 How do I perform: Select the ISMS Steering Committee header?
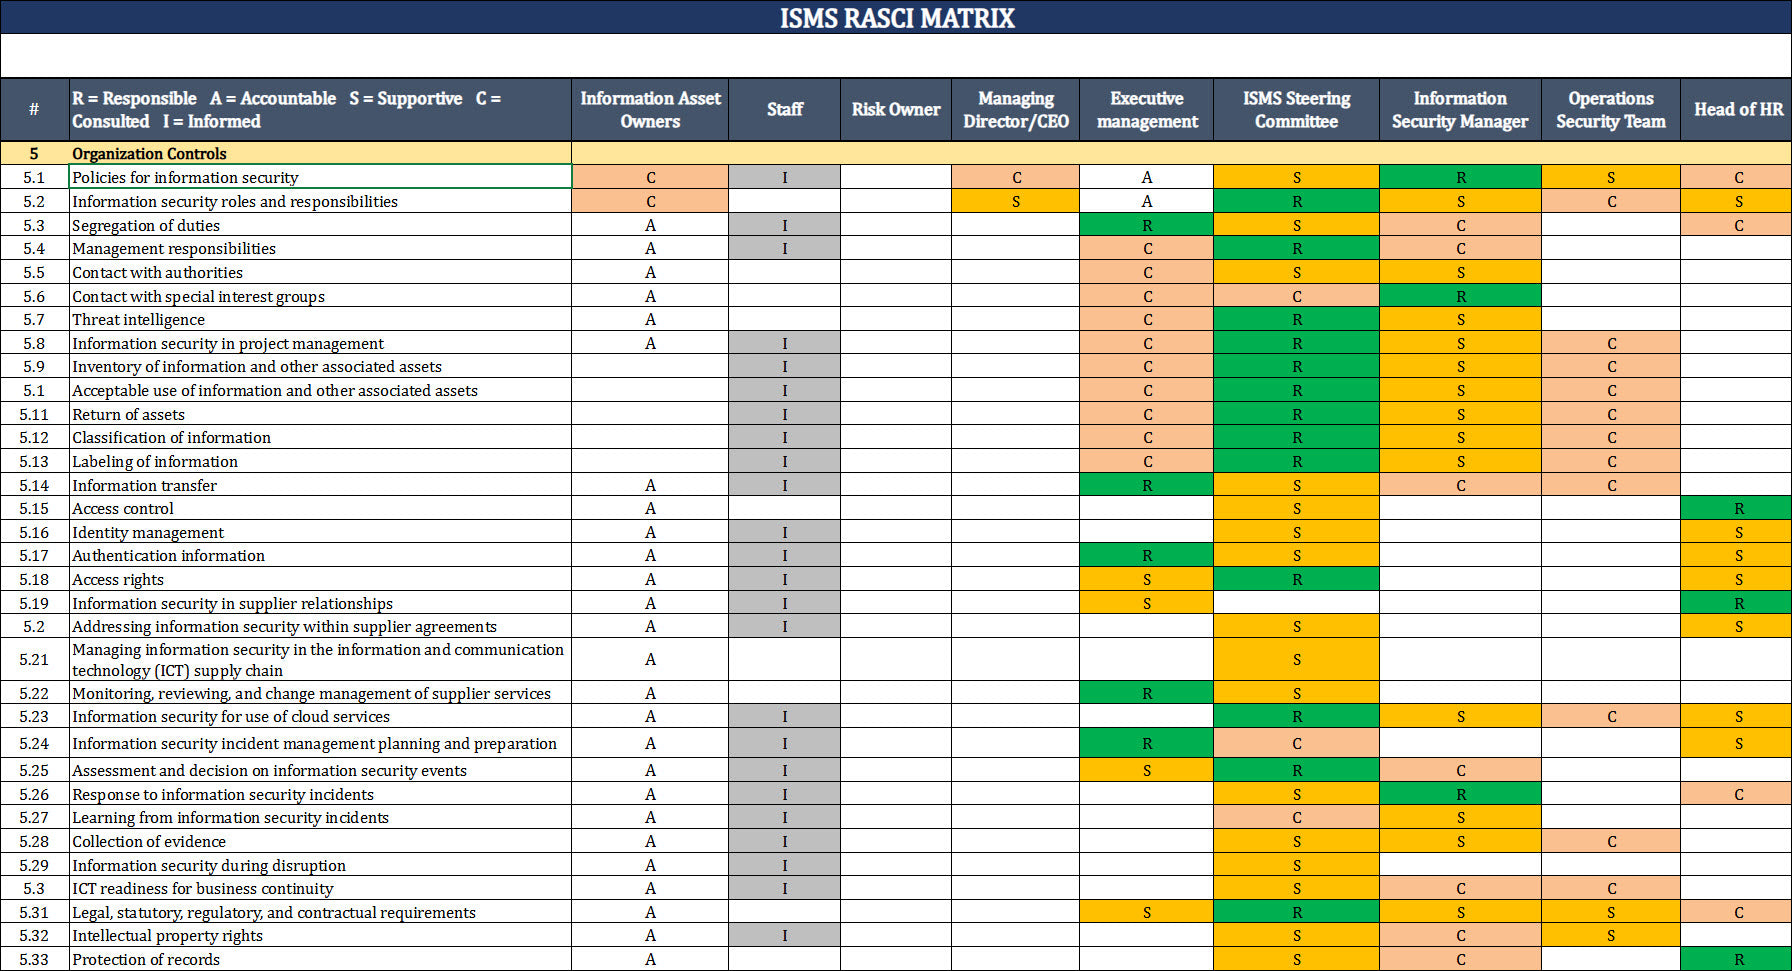(x=1296, y=110)
